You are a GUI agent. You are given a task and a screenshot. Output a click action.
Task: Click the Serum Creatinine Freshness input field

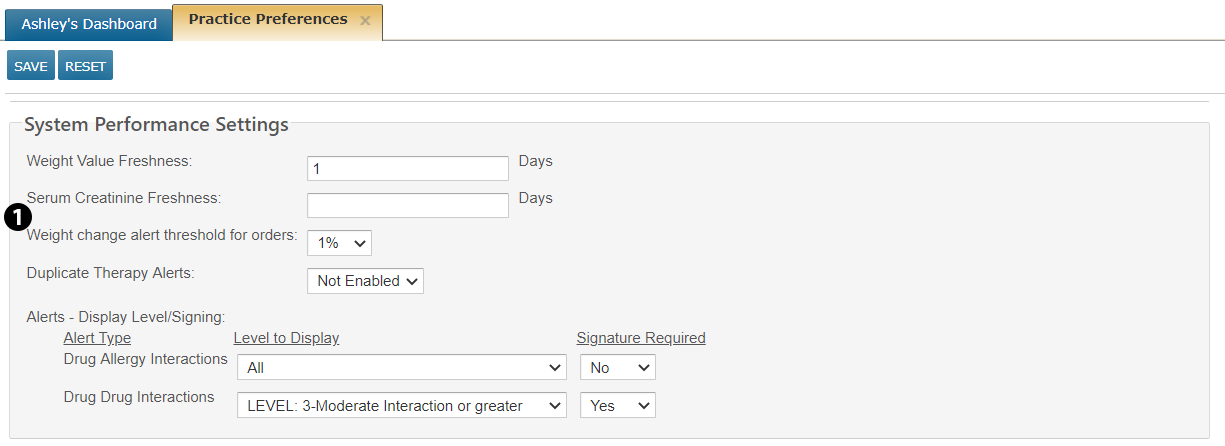pyautogui.click(x=408, y=205)
